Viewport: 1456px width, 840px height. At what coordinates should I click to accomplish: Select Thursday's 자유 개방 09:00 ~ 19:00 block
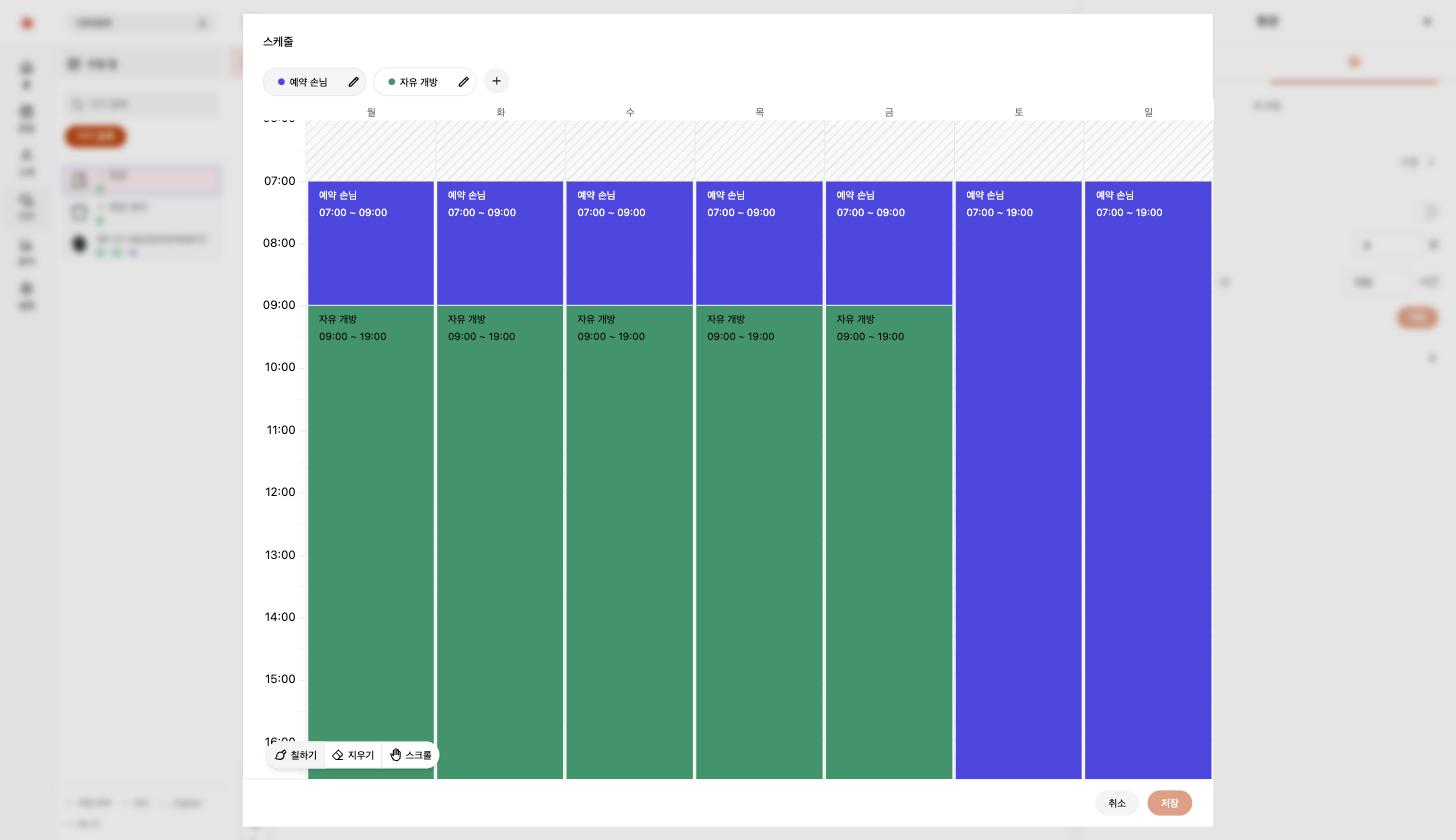point(759,542)
